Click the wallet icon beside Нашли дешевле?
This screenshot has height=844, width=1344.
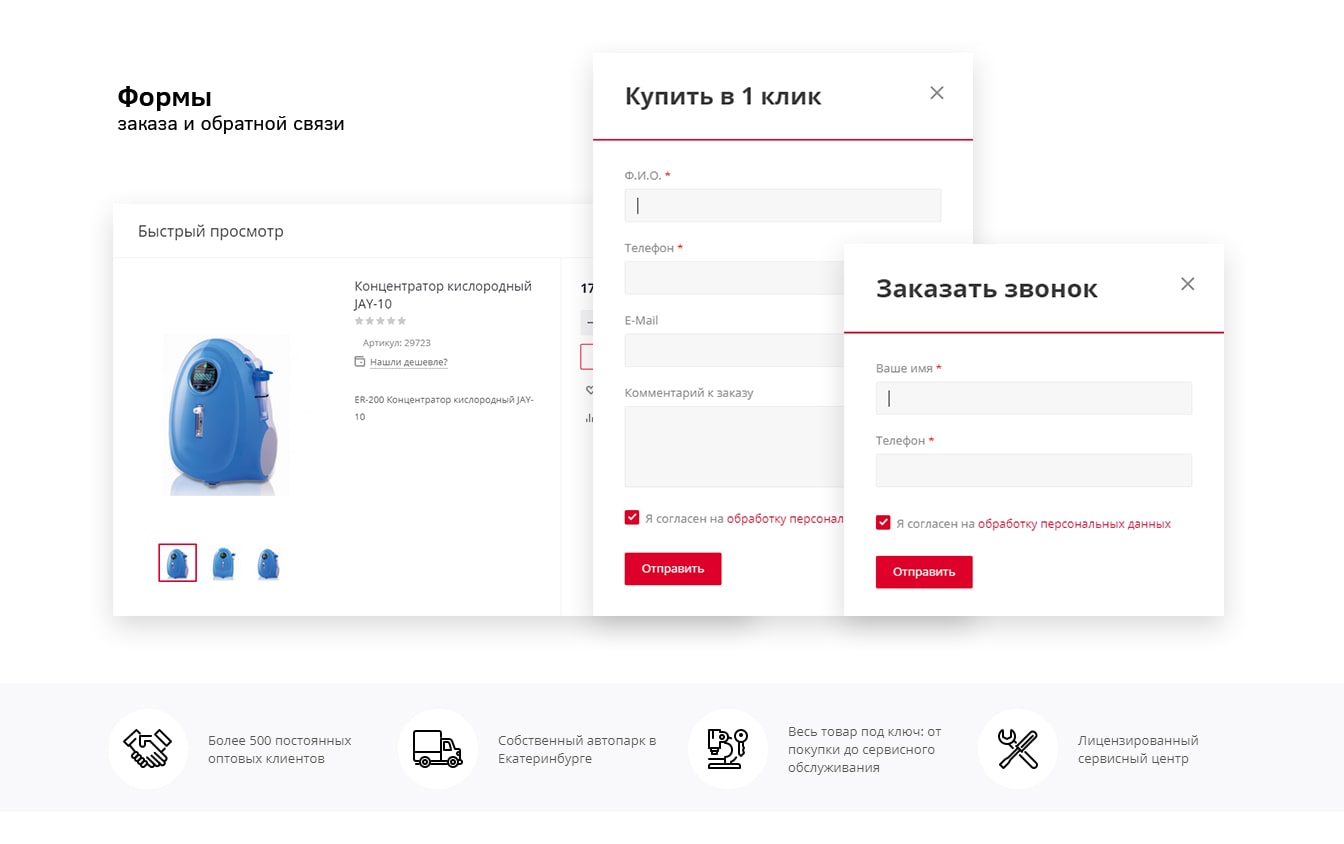pyautogui.click(x=360, y=362)
